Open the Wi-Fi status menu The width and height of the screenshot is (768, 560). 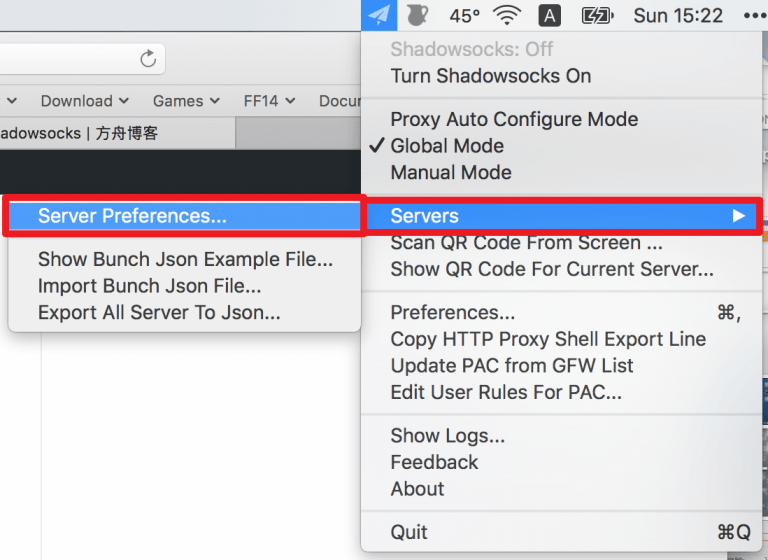tap(507, 15)
